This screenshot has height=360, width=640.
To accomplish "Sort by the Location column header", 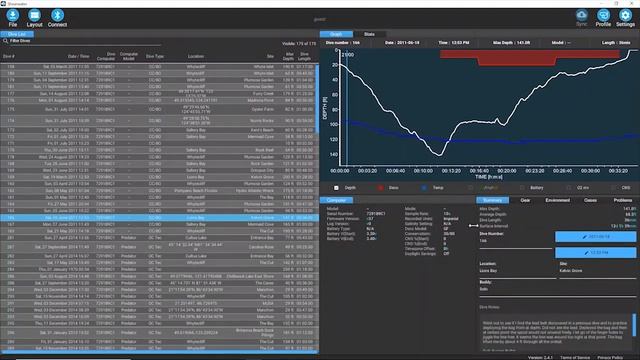I will click(x=196, y=56).
